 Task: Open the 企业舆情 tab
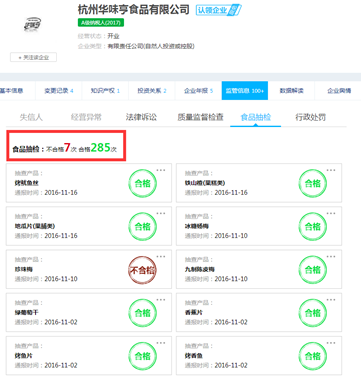(339, 91)
